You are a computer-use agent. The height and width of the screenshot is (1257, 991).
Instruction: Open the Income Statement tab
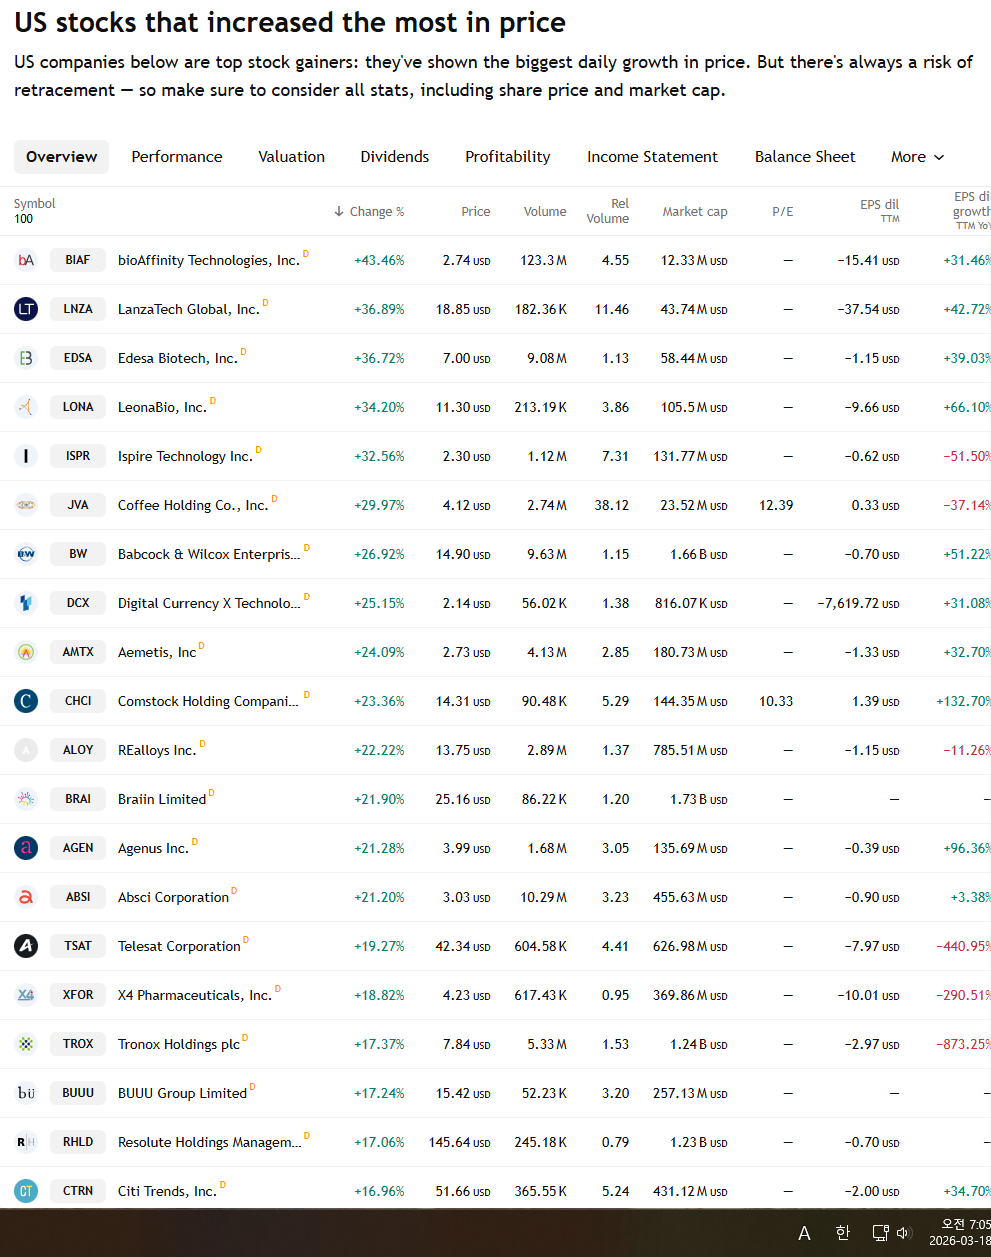(652, 157)
